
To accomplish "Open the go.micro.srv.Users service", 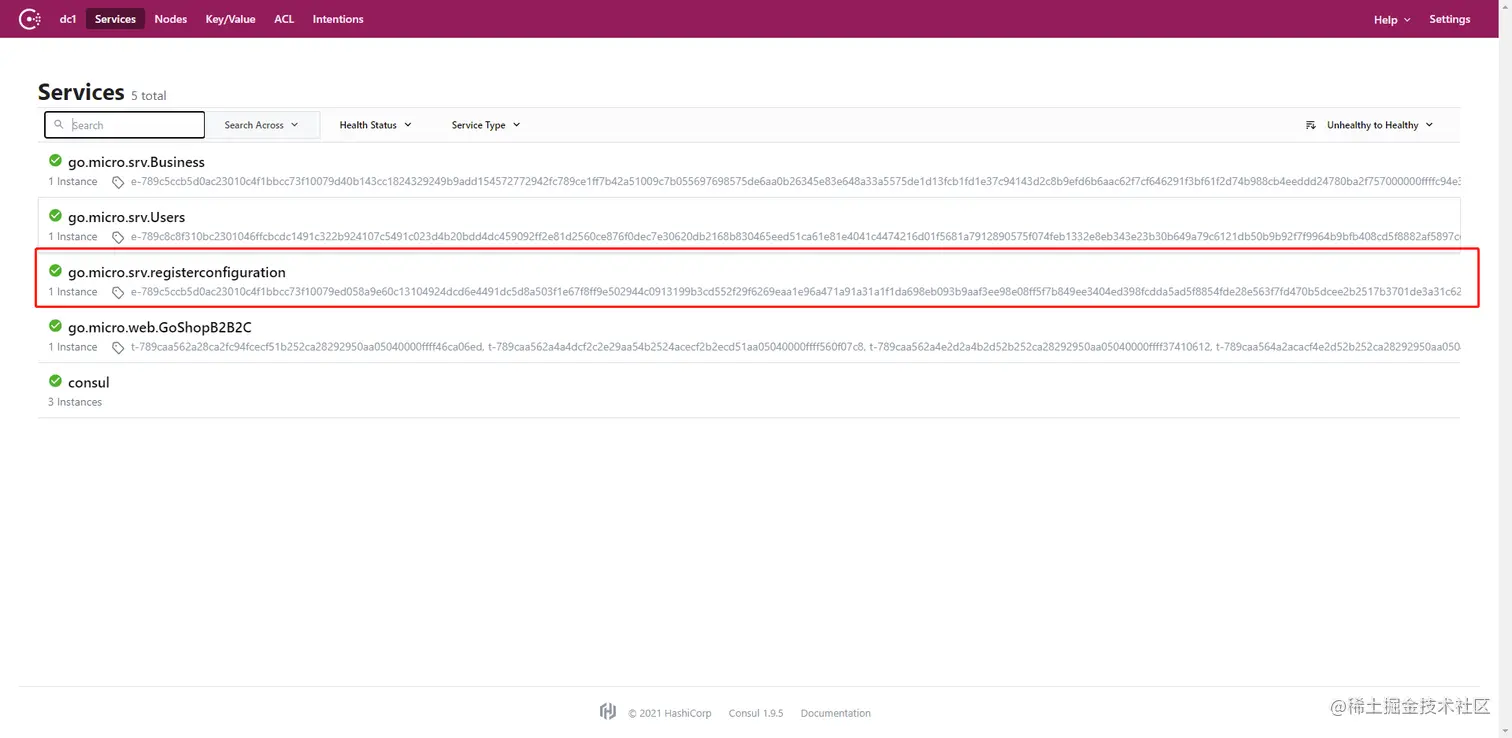I will pyautogui.click(x=126, y=217).
